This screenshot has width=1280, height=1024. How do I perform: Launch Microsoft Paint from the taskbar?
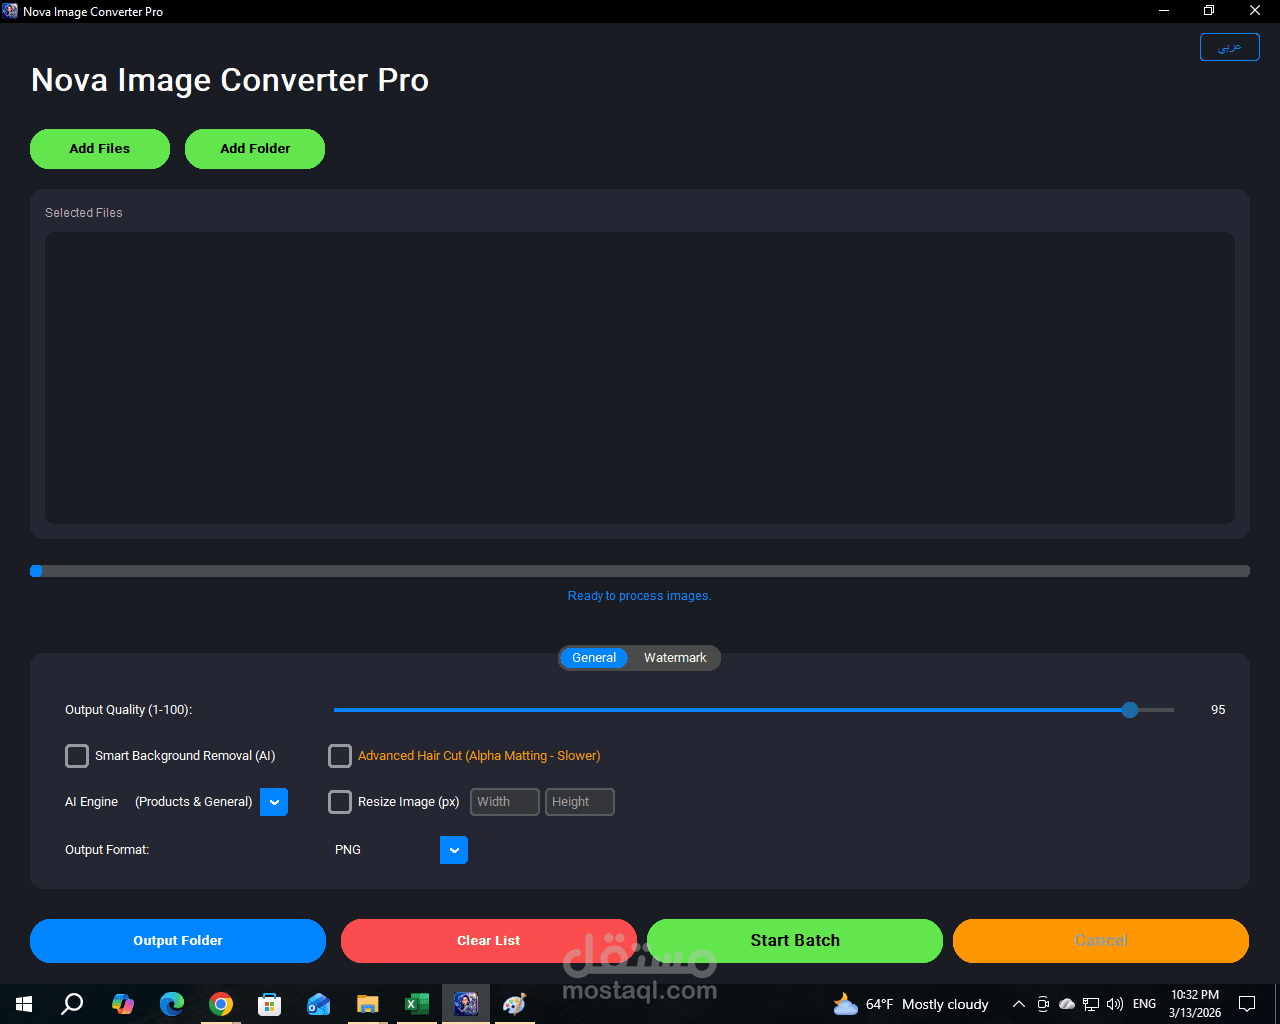(x=514, y=1003)
